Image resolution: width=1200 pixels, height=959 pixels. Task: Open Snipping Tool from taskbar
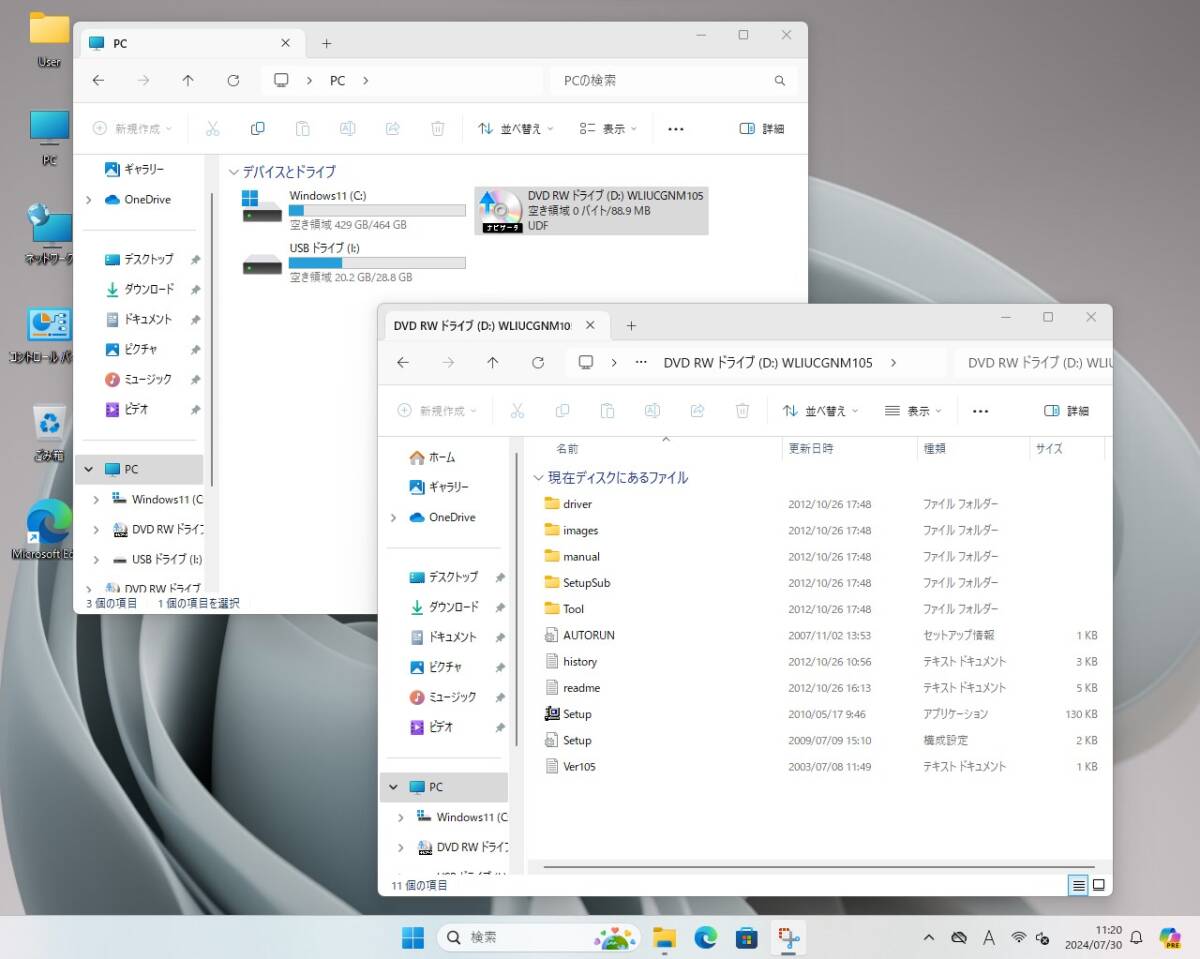pyautogui.click(x=788, y=937)
